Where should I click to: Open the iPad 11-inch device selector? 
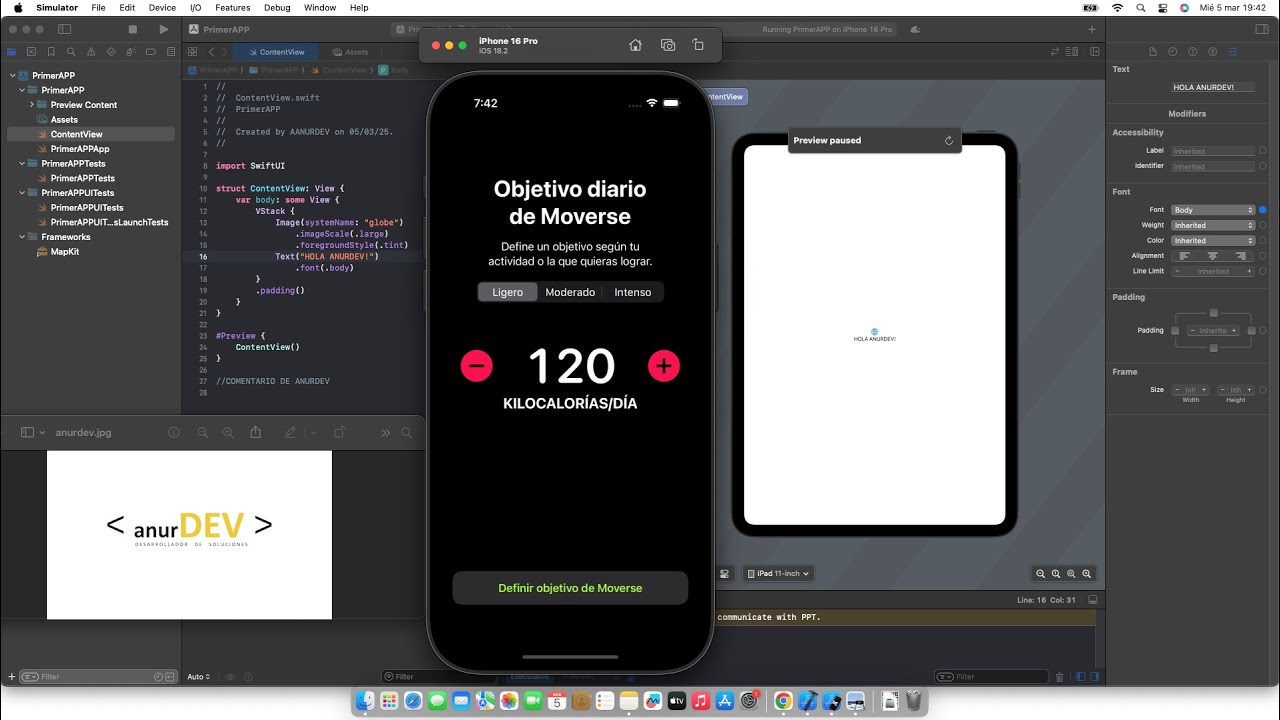pyautogui.click(x=778, y=573)
